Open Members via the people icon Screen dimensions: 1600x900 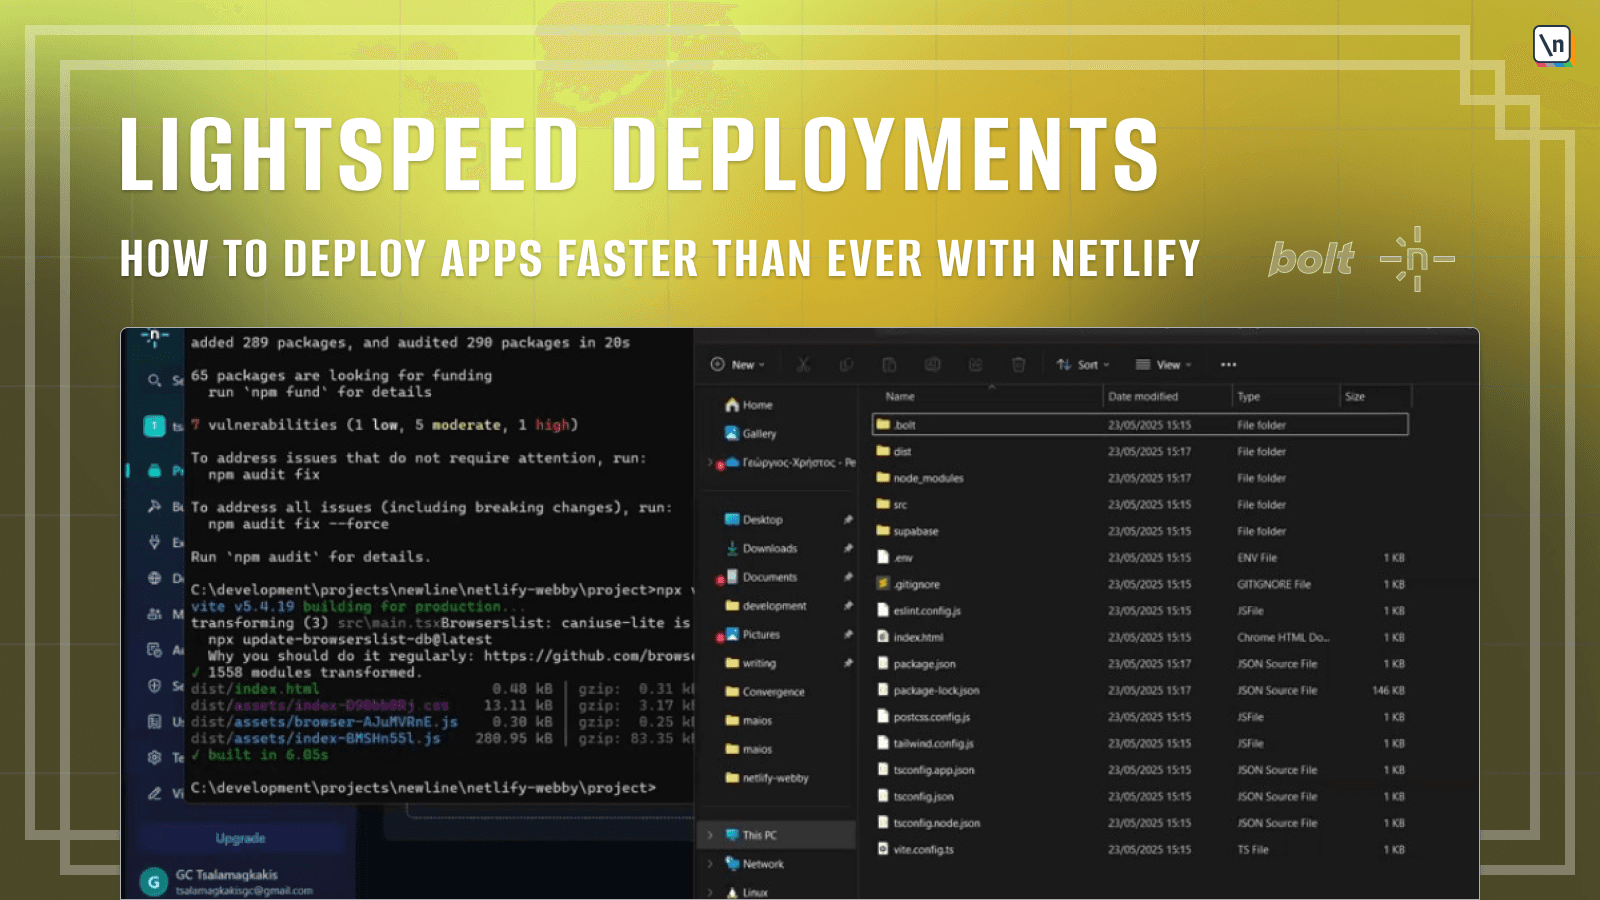click(154, 614)
